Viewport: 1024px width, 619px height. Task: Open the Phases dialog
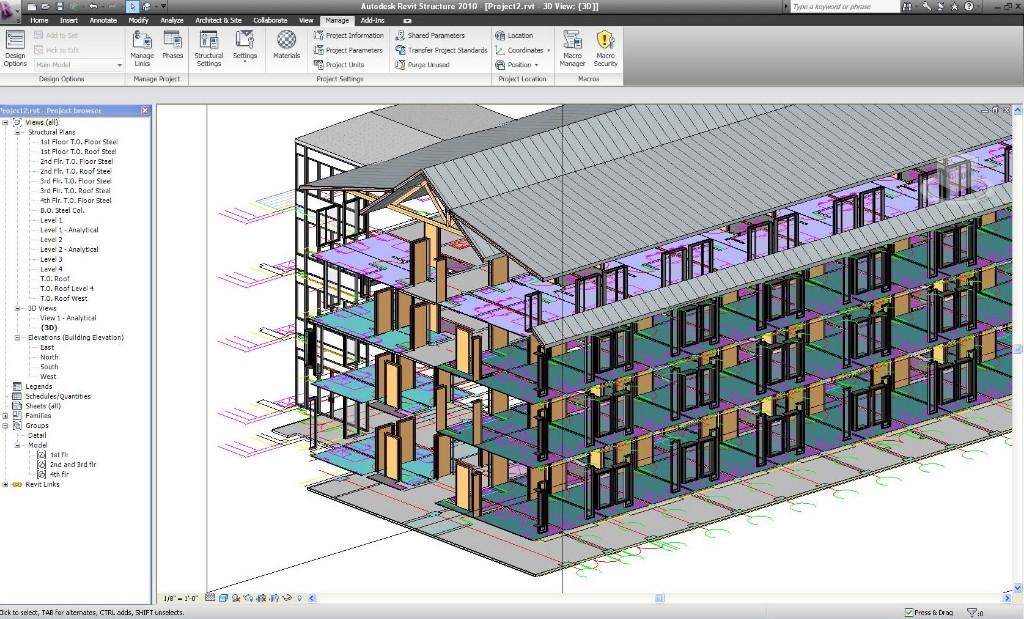pos(173,46)
